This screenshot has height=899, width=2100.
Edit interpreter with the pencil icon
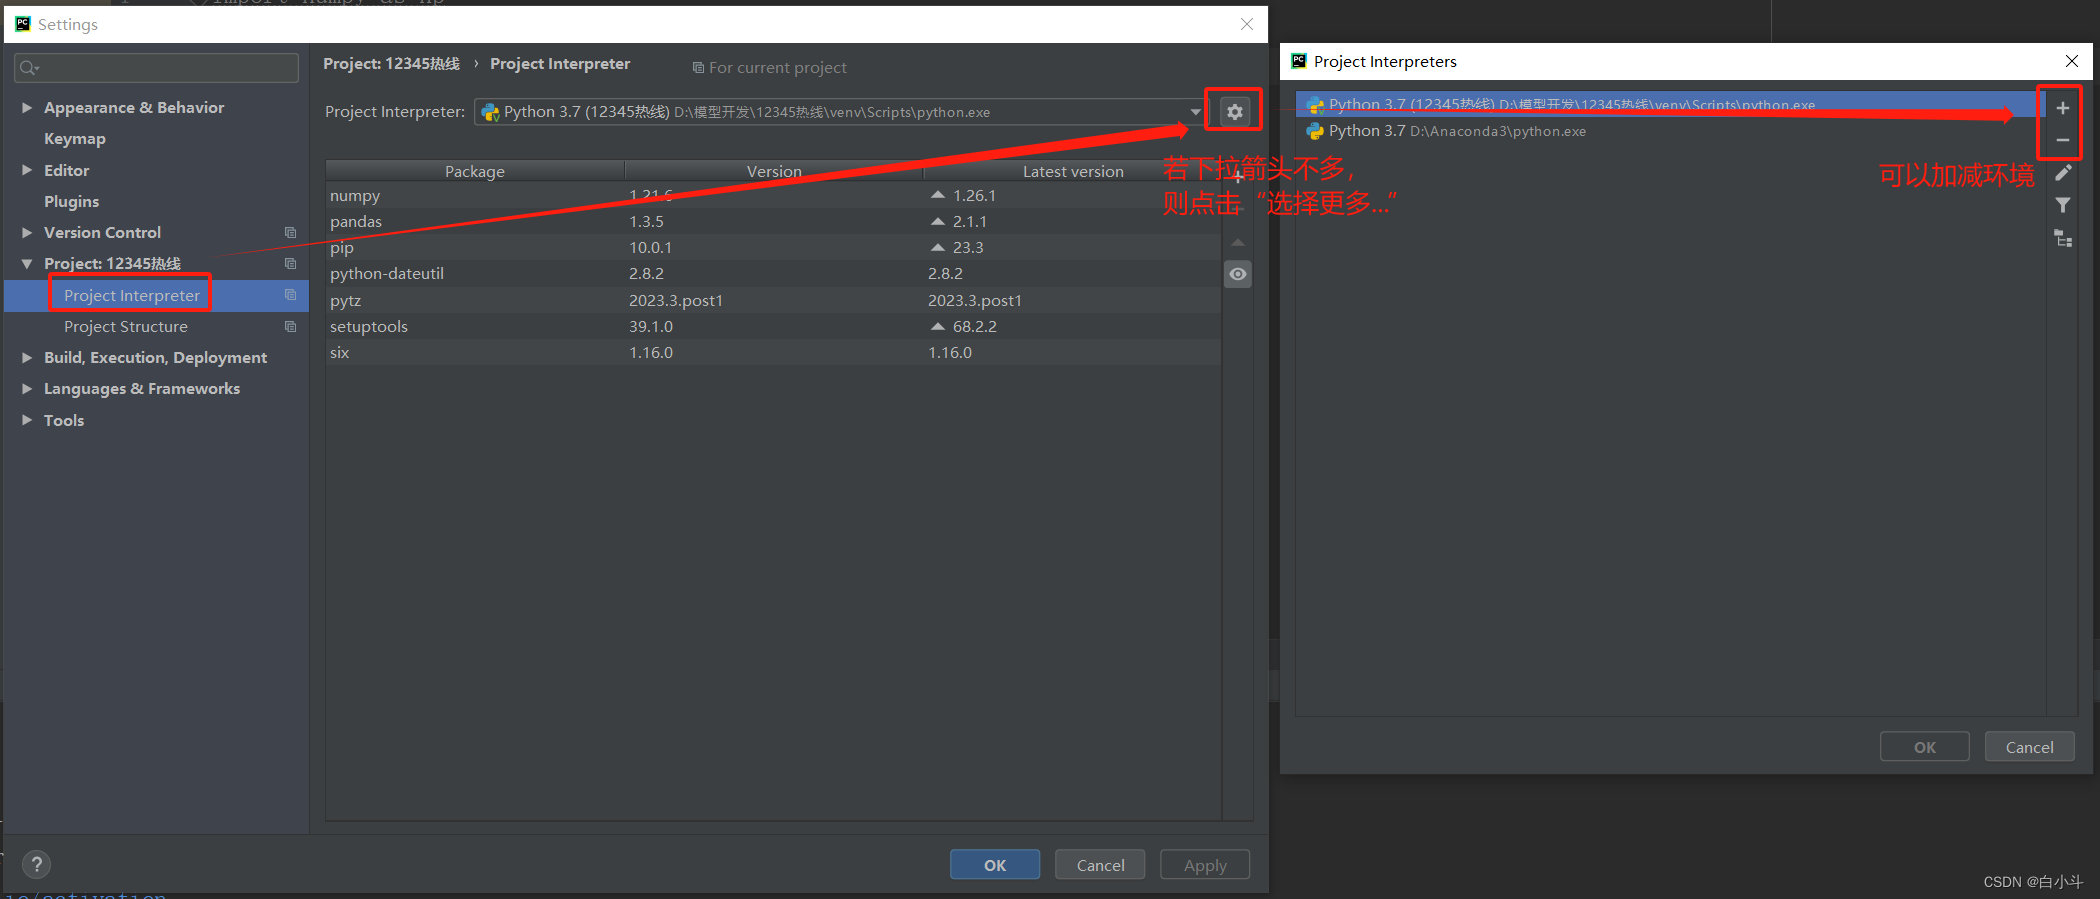2062,173
